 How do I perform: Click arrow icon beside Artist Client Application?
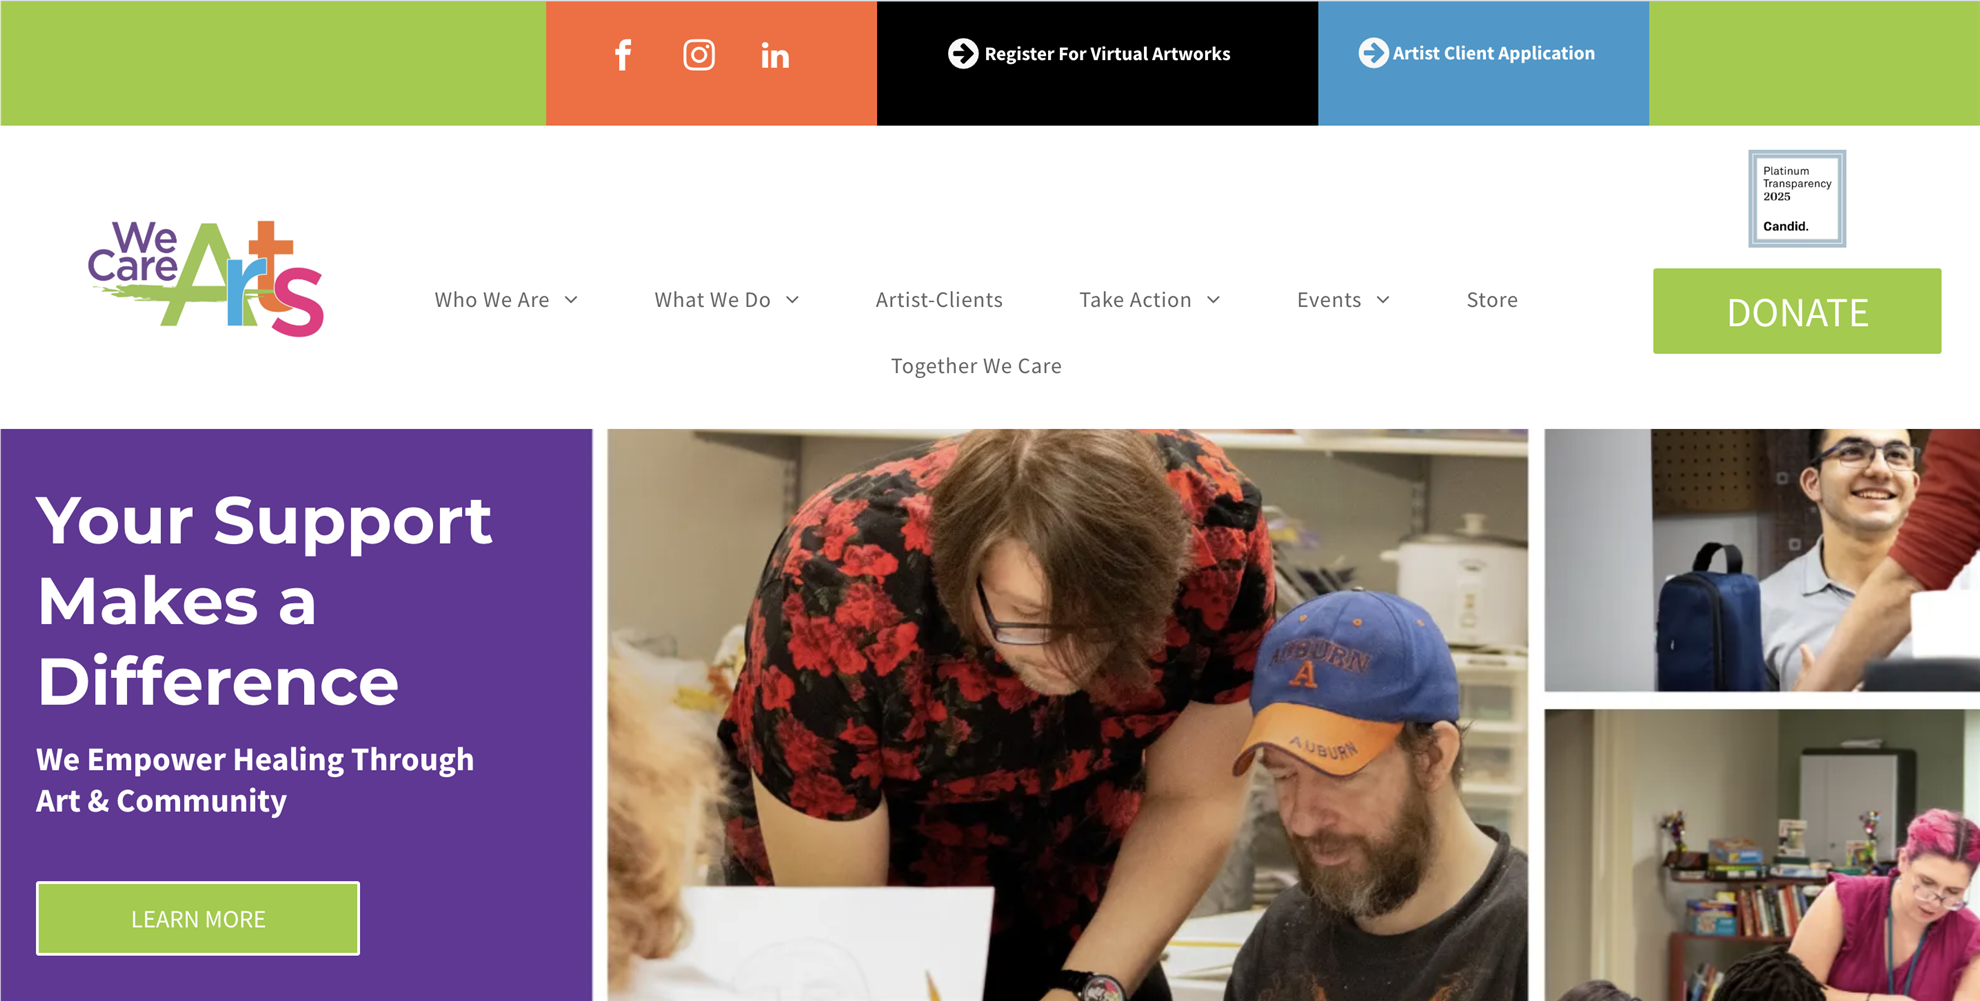(x=1373, y=53)
